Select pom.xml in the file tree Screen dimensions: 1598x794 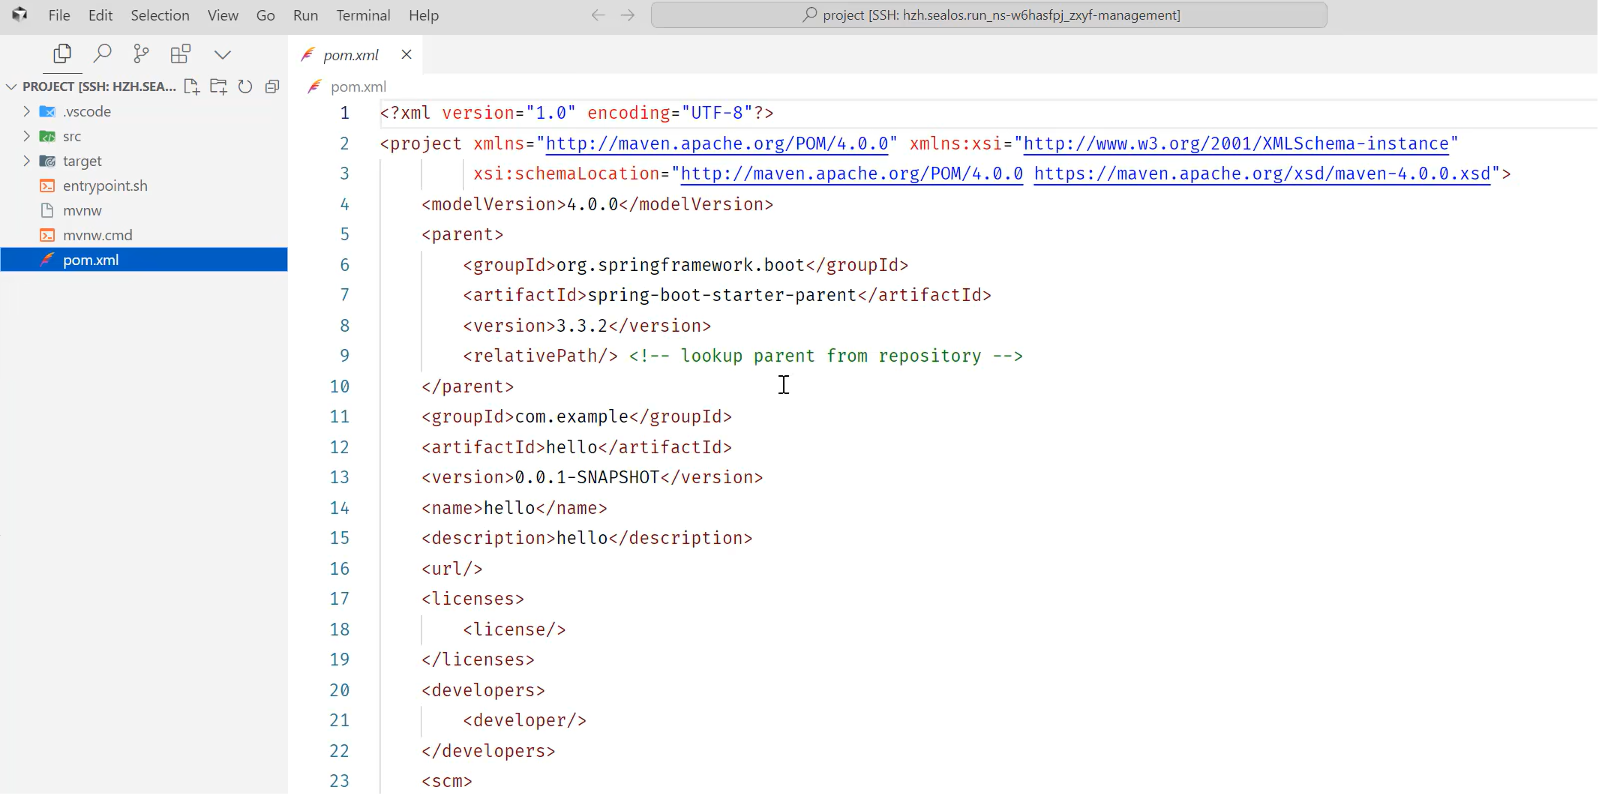[144, 260]
